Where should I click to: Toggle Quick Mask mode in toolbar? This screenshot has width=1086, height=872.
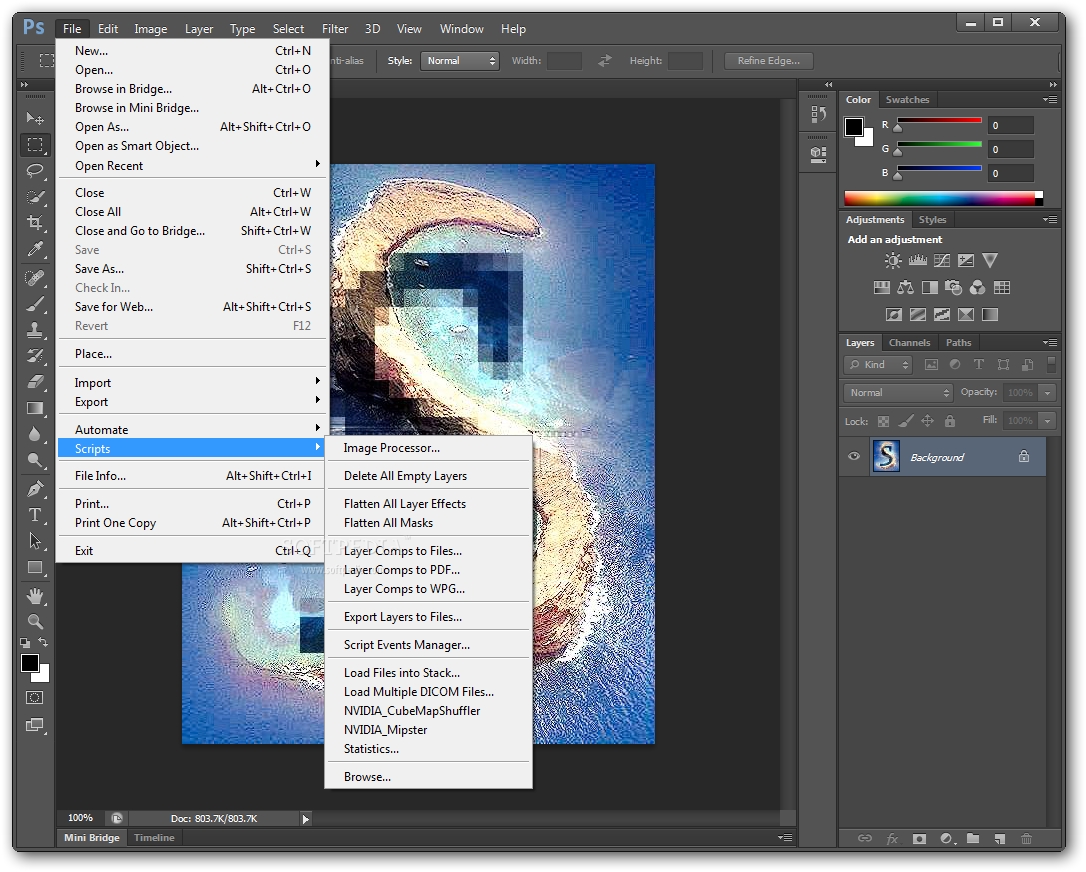coord(35,698)
